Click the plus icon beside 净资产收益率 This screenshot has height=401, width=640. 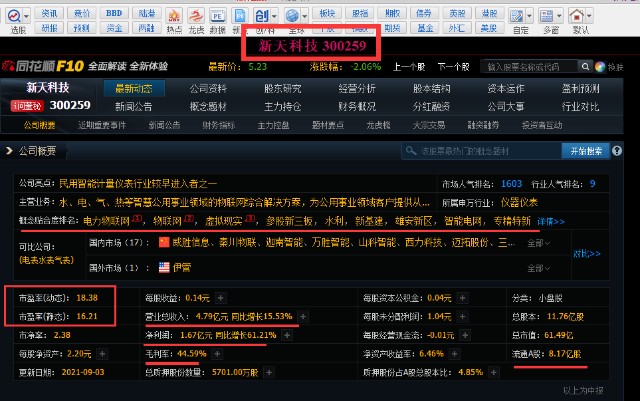pos(454,354)
